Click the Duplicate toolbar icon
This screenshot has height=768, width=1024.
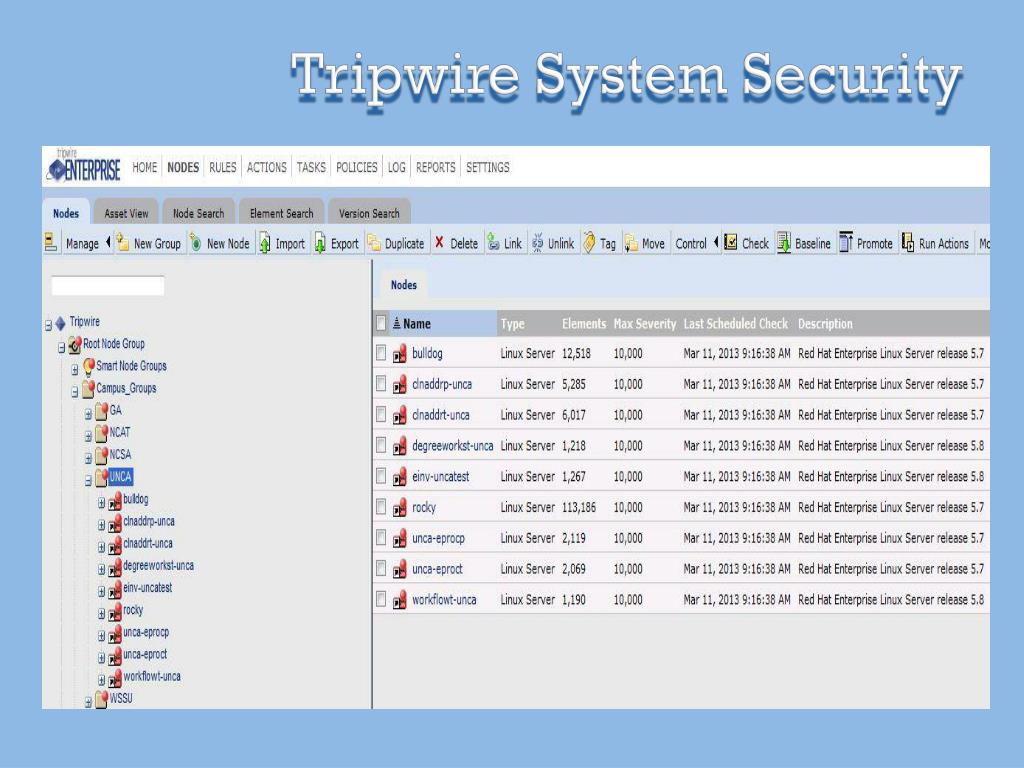pyautogui.click(x=374, y=243)
